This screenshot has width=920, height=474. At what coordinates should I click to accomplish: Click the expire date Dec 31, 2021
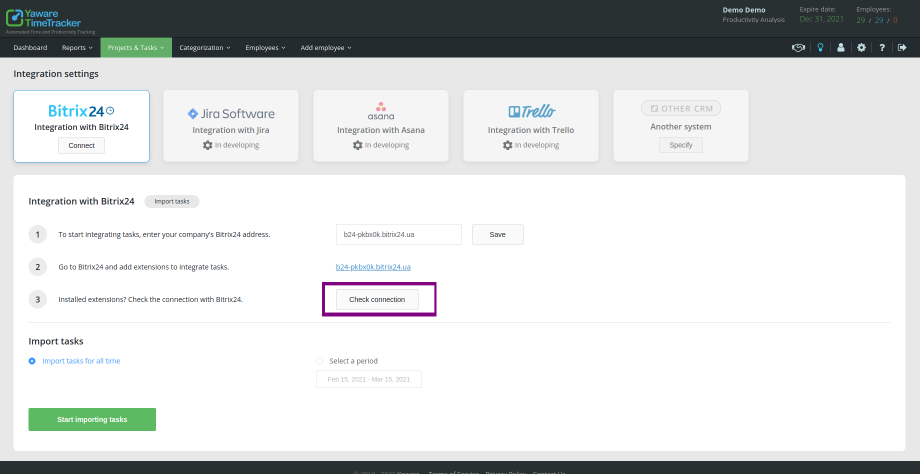click(821, 19)
